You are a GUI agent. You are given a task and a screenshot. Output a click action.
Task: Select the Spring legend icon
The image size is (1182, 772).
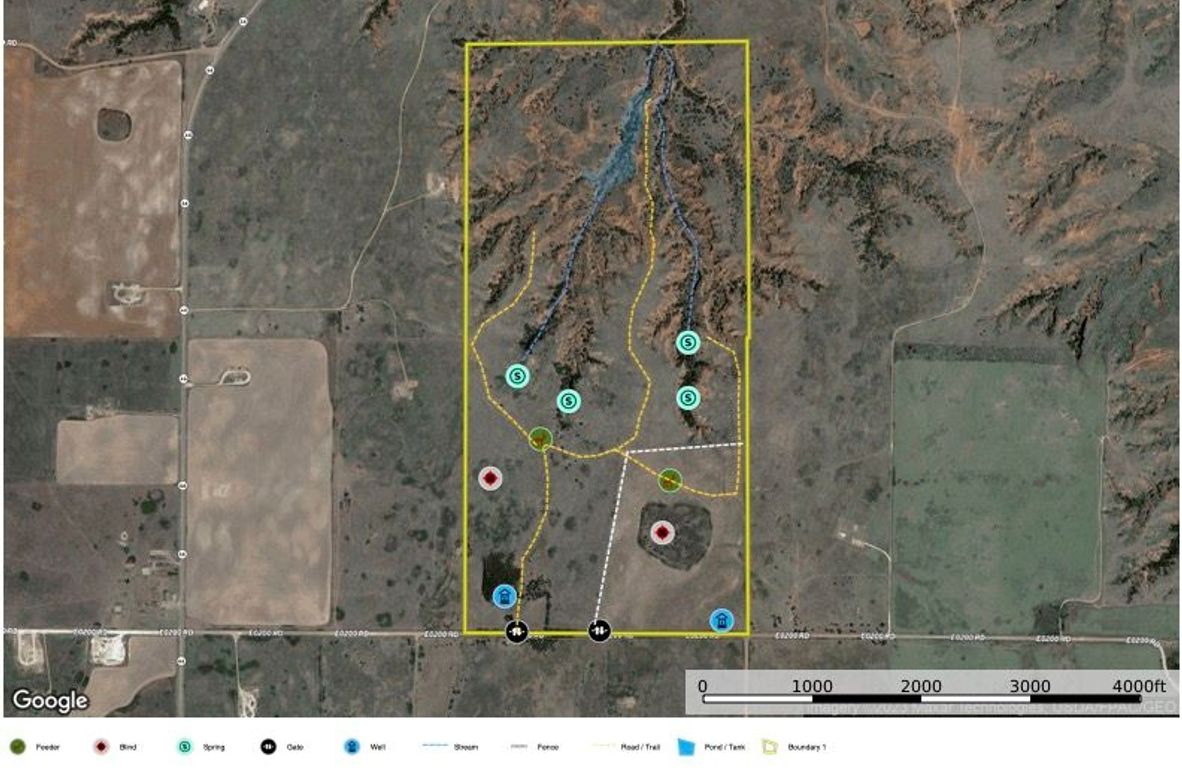(x=183, y=747)
